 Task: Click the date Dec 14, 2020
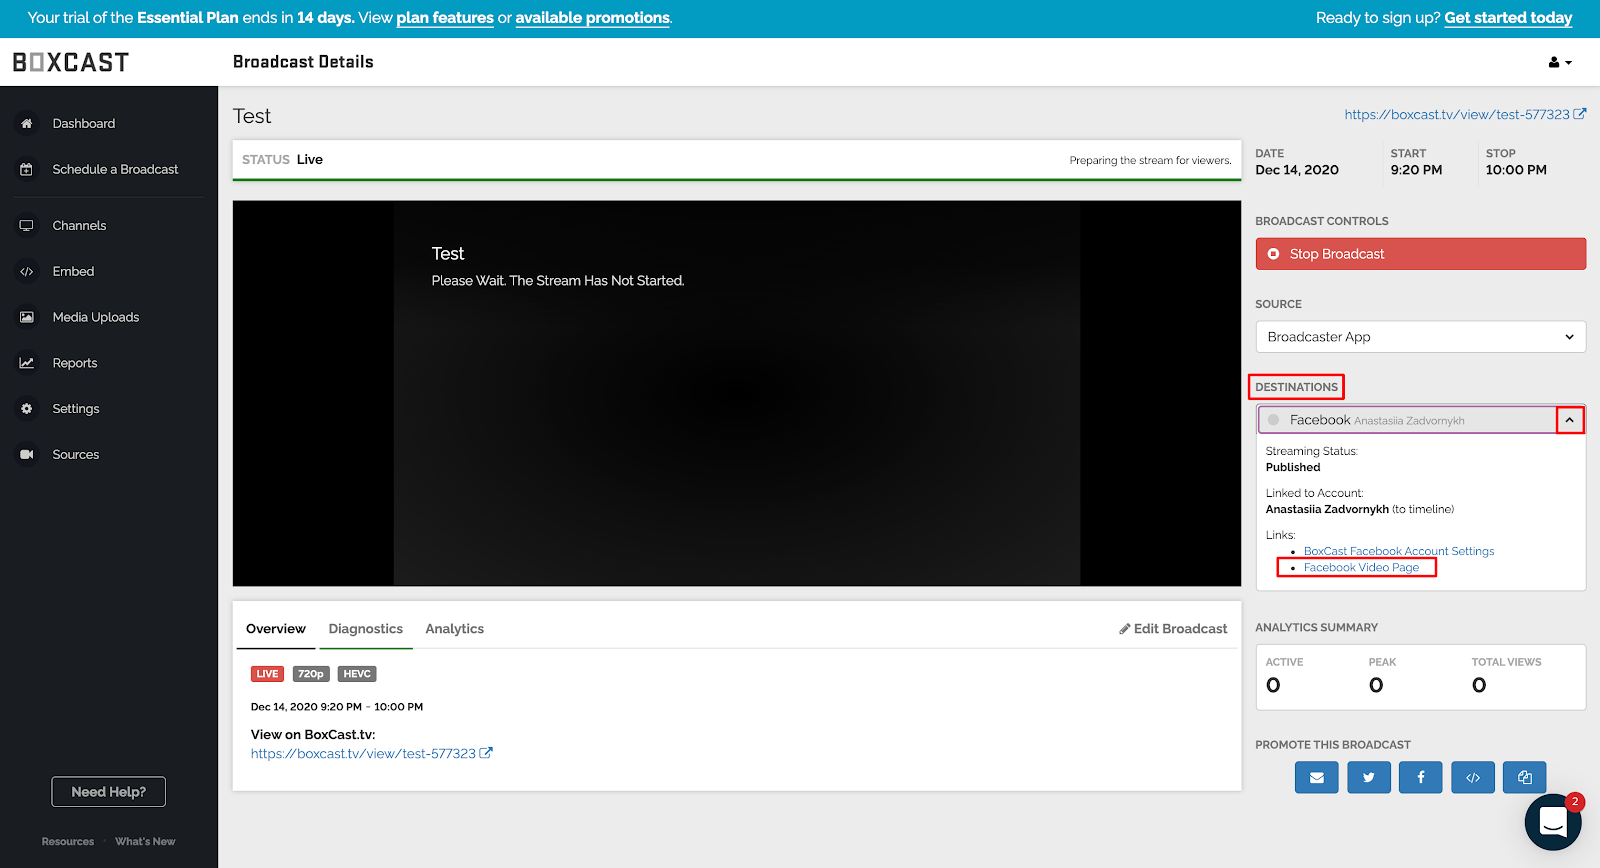tap(1297, 170)
